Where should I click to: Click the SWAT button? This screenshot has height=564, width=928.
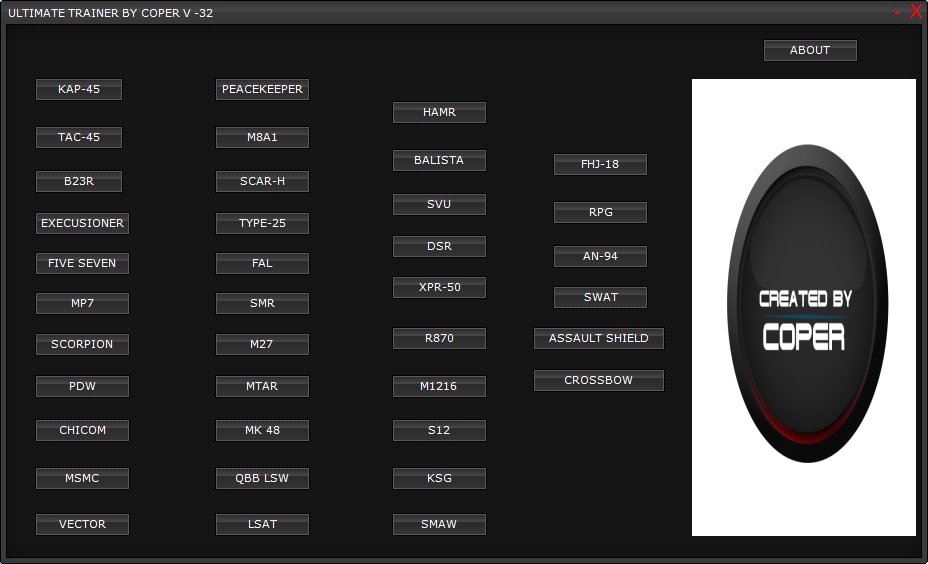[x=600, y=298]
